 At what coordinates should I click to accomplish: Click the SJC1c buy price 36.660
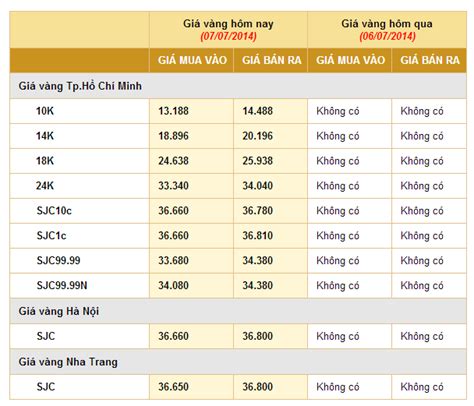coord(191,235)
